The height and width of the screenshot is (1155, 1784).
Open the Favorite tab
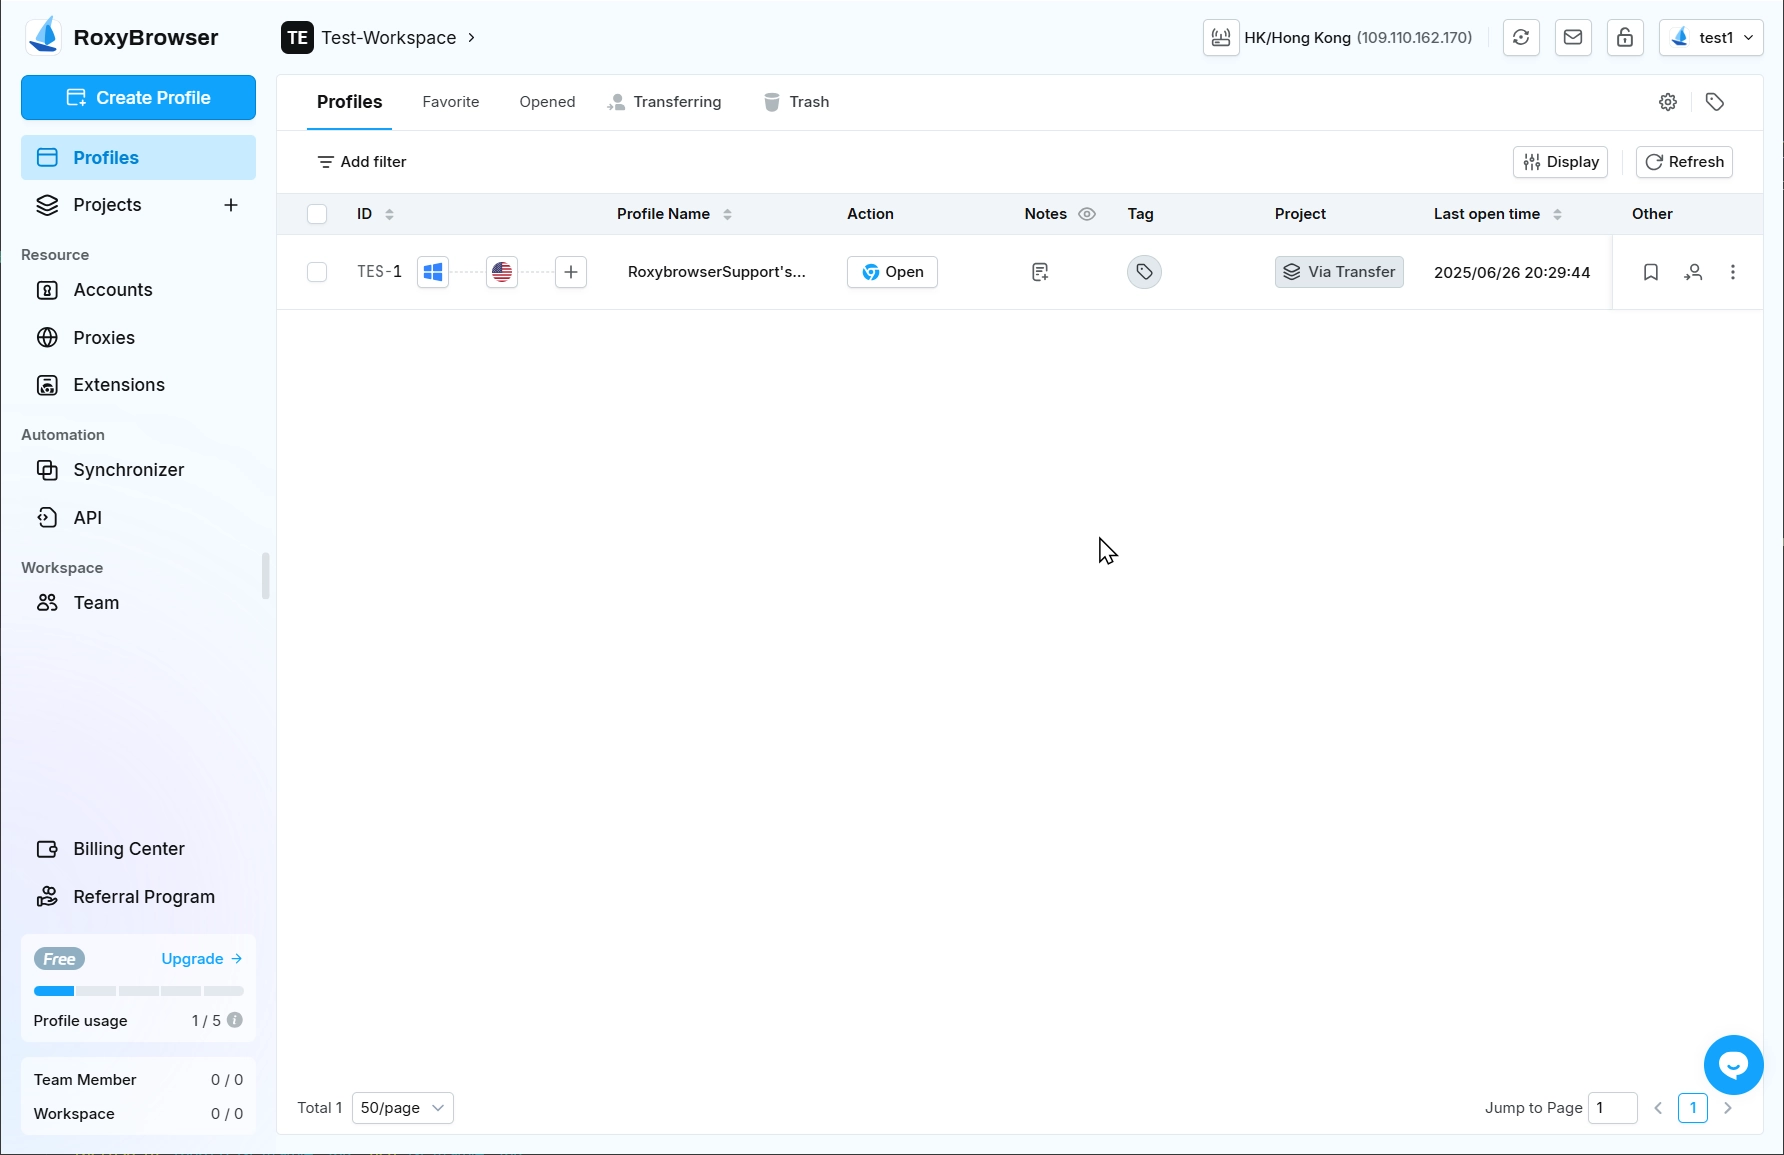450,102
